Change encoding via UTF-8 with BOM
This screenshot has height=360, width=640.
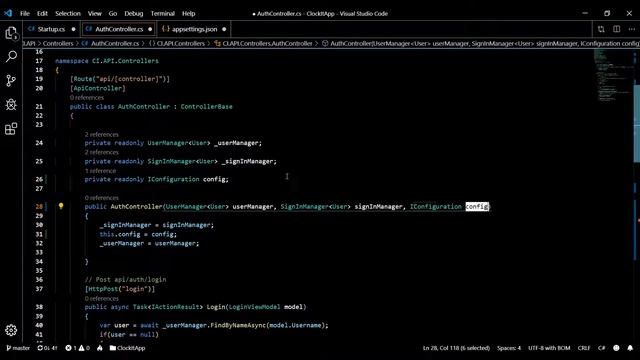pos(549,348)
